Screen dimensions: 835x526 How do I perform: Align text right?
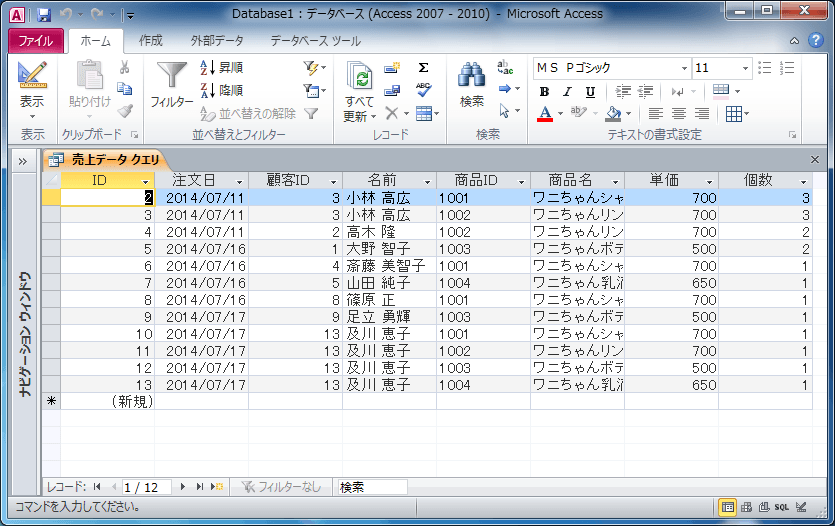[x=702, y=113]
